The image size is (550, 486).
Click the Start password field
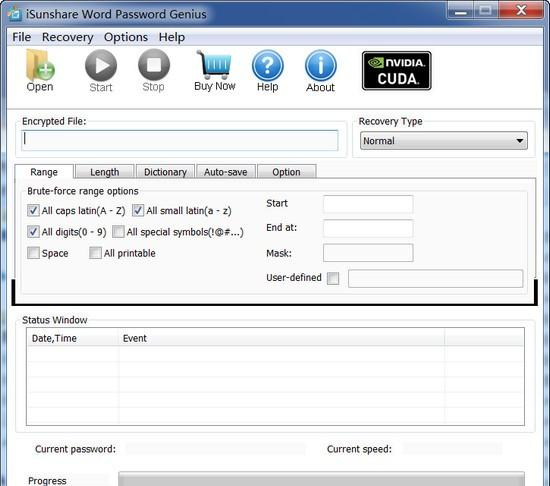coord(368,204)
